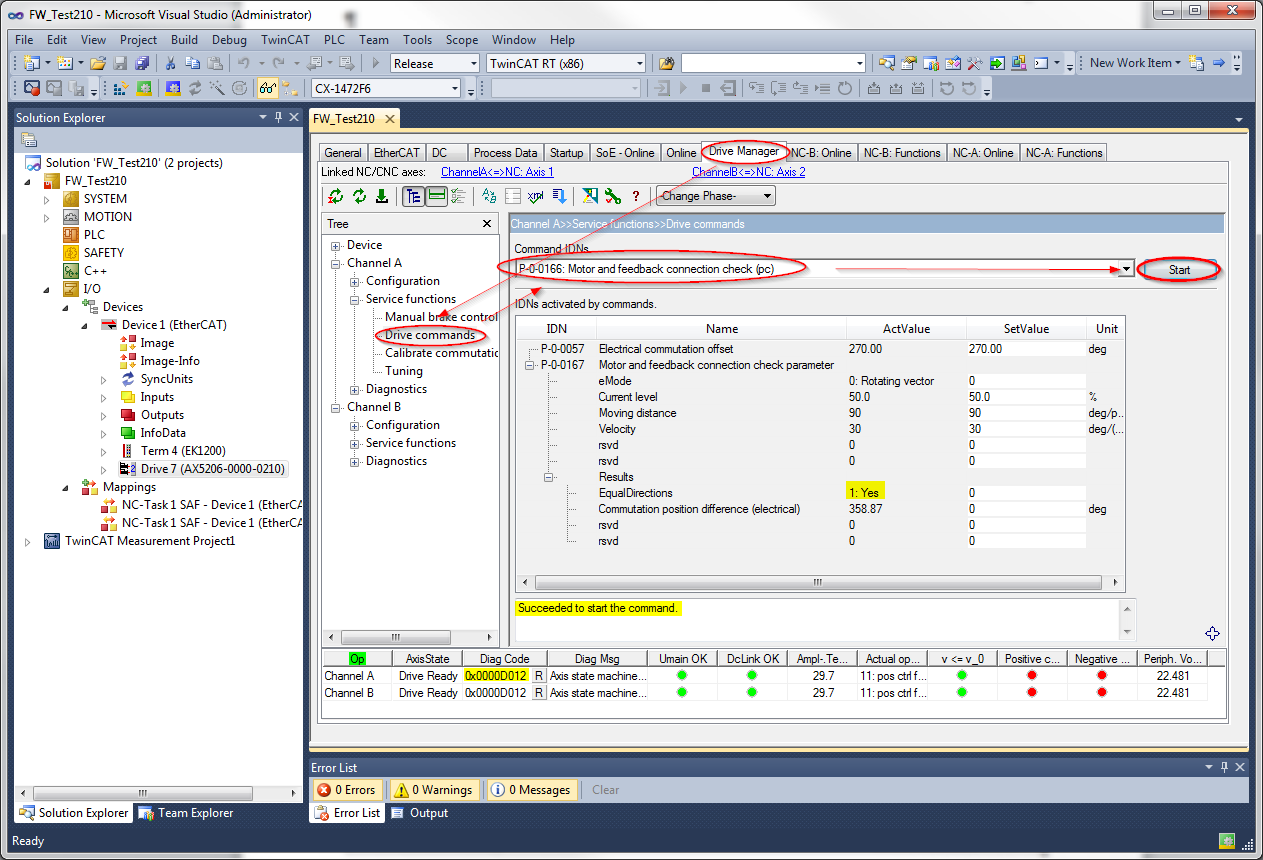Click the Start command button
This screenshot has height=860, width=1263.
click(x=1180, y=270)
